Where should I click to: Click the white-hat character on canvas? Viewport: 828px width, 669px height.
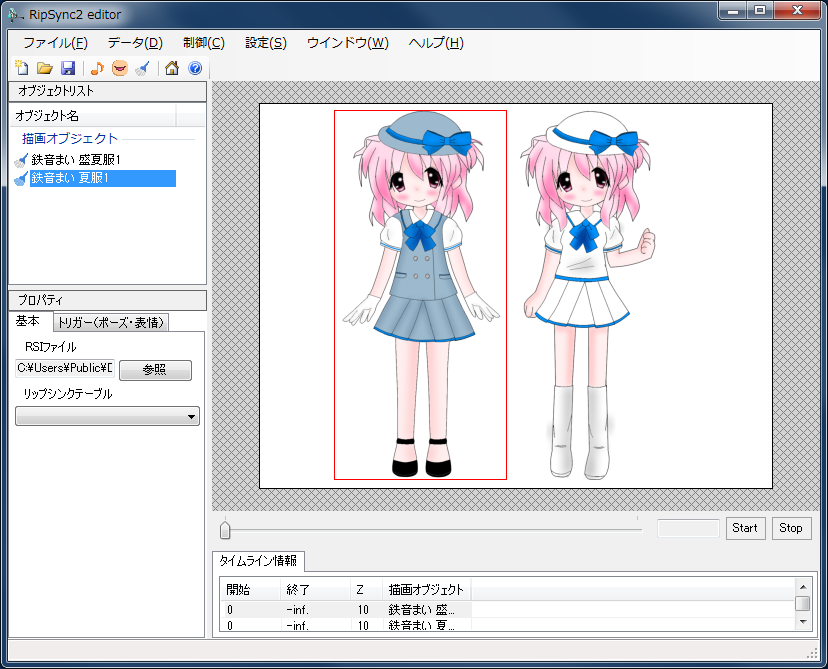click(588, 295)
